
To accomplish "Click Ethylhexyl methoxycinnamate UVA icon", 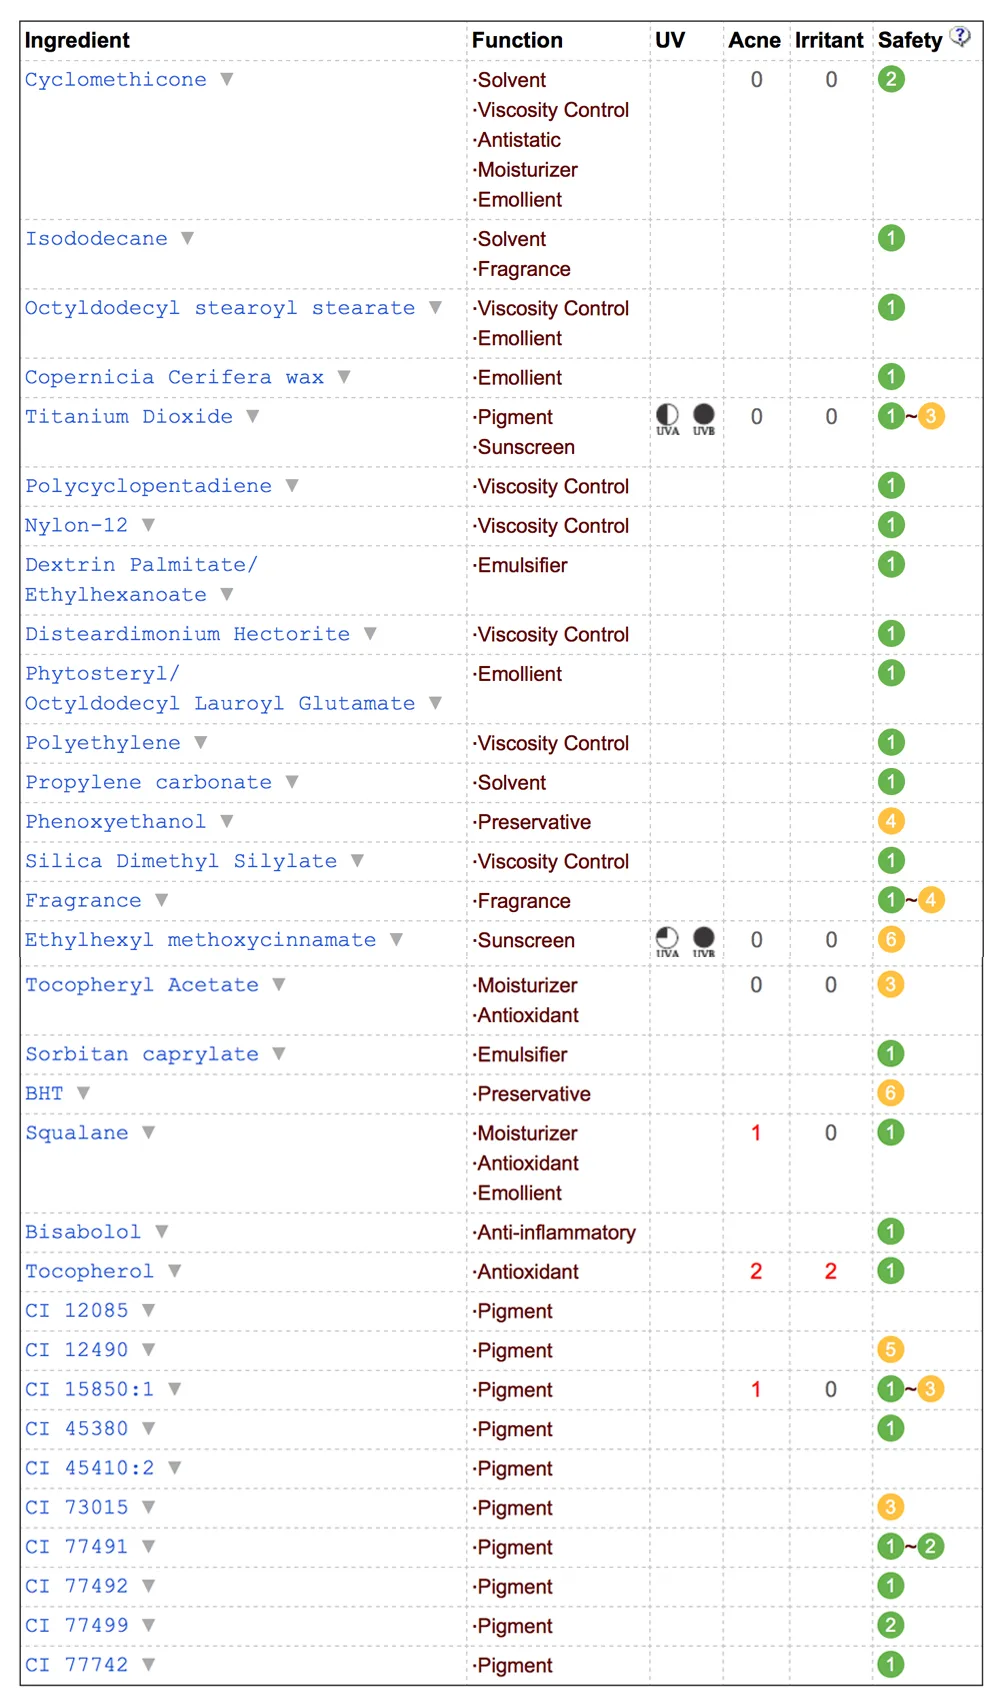I will (667, 937).
